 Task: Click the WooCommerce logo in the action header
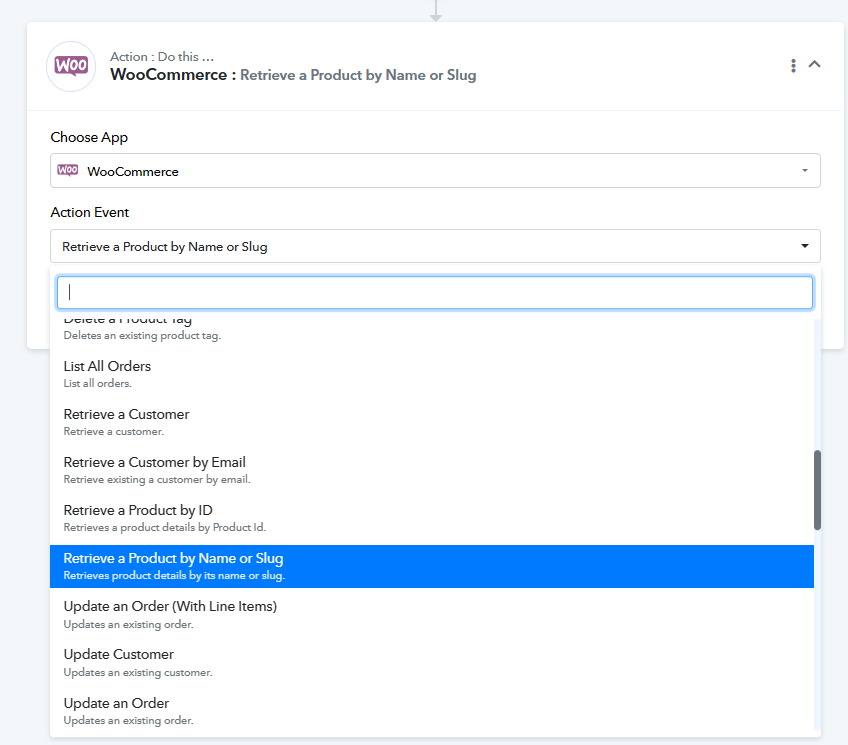71,66
